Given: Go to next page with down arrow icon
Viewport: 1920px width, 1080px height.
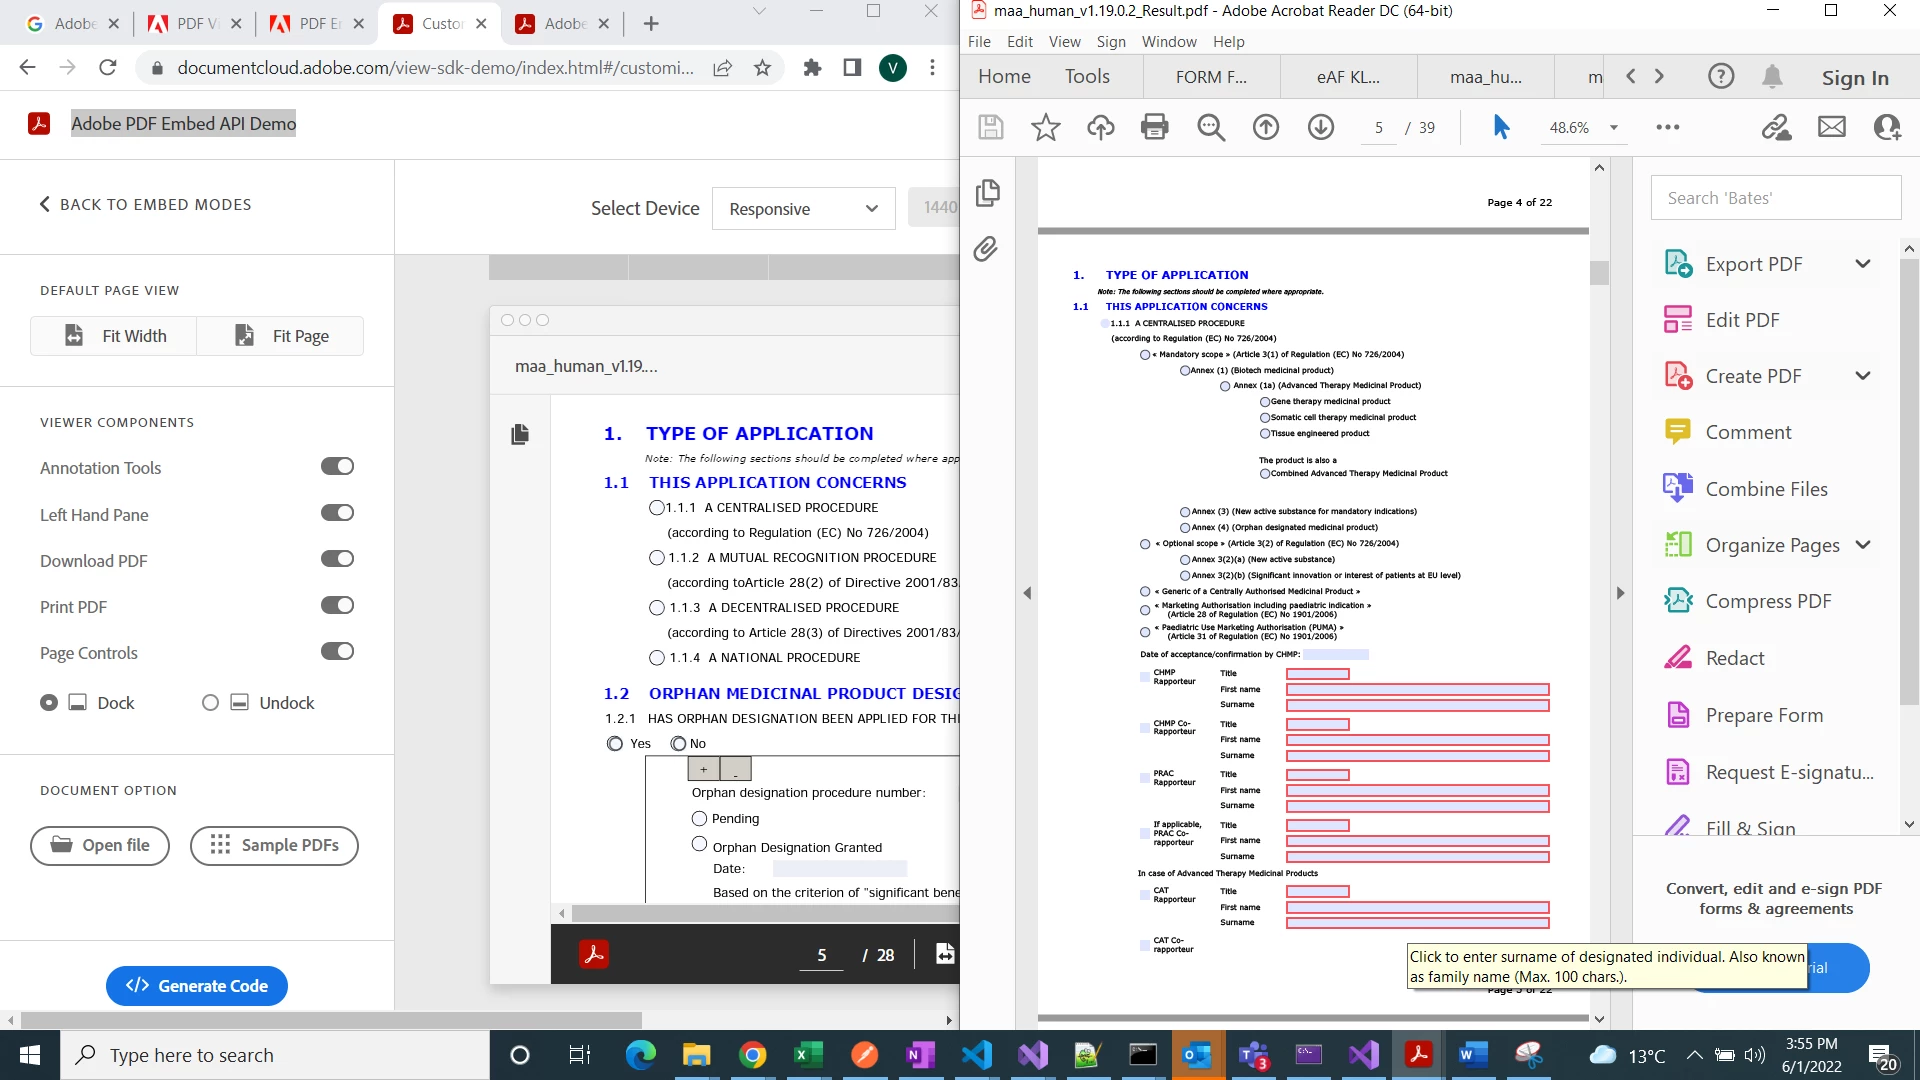Looking at the screenshot, I should pyautogui.click(x=1320, y=127).
